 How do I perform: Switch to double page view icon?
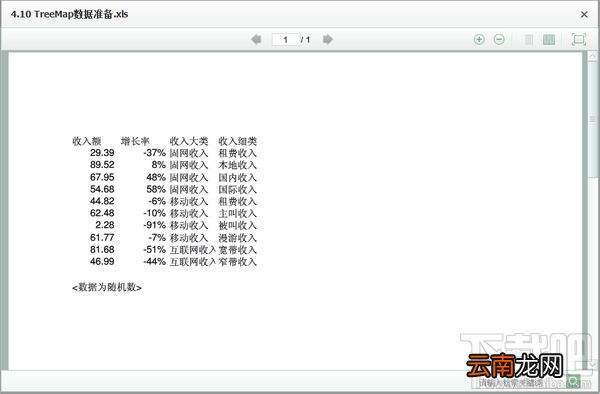tap(549, 39)
